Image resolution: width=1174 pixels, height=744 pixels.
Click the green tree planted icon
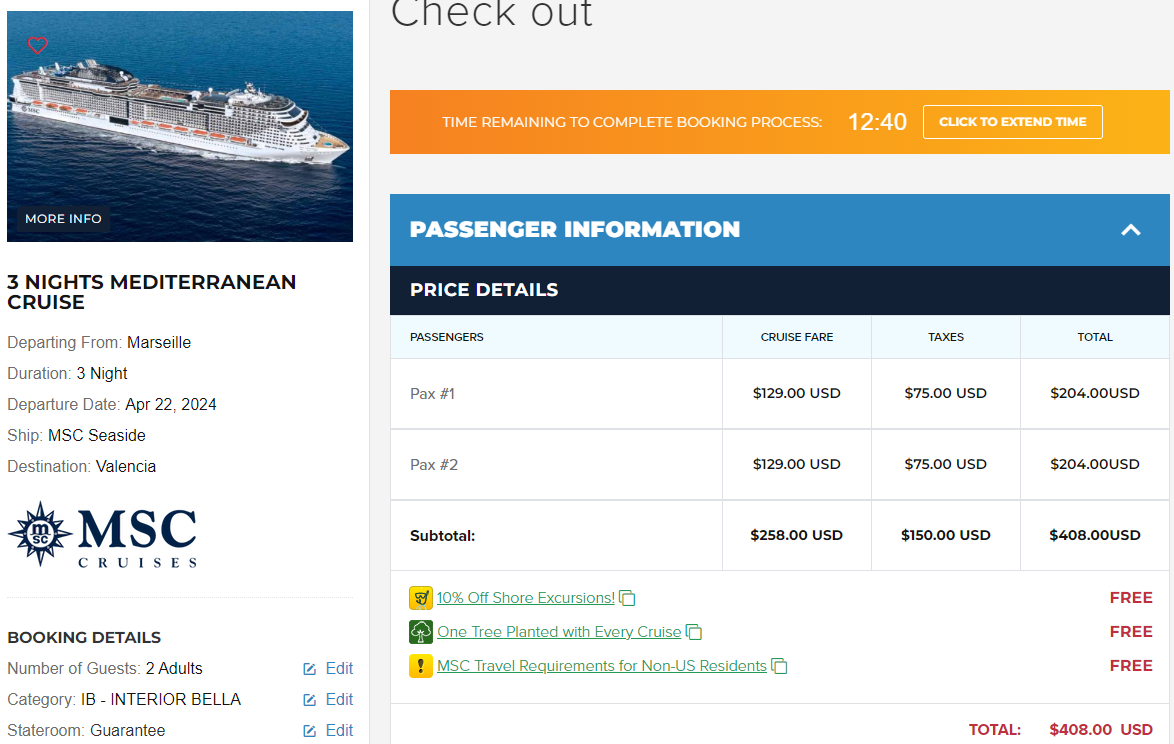[x=421, y=632]
